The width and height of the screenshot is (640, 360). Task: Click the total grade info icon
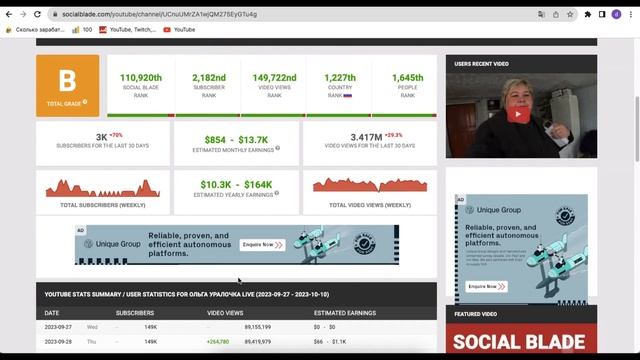pos(85,102)
